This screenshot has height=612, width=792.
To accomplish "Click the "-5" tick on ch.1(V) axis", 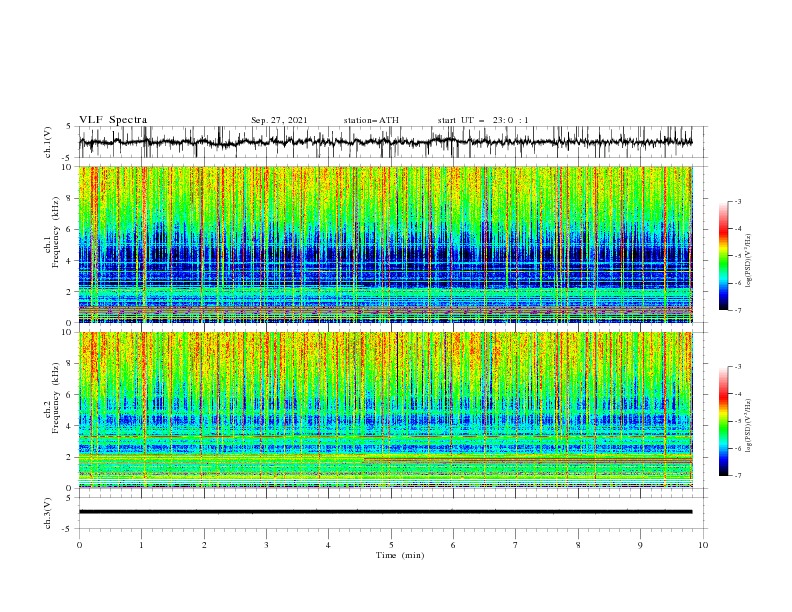I will [x=68, y=158].
